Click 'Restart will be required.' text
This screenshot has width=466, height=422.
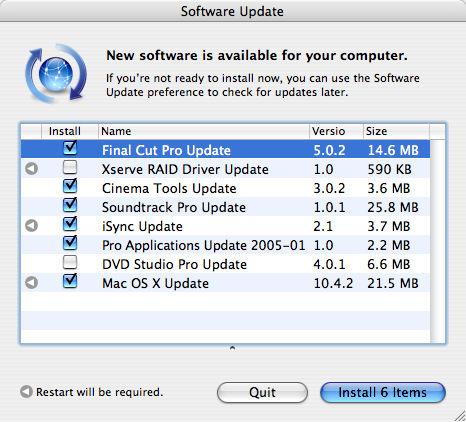[100, 392]
